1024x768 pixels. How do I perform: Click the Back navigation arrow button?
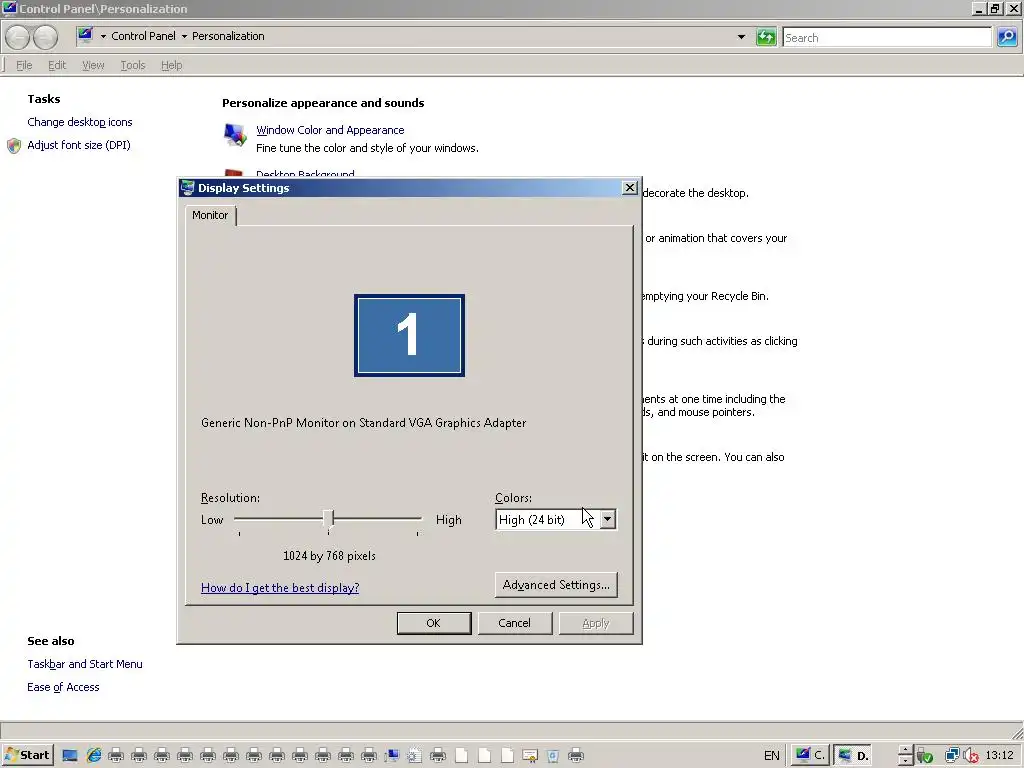coord(18,37)
